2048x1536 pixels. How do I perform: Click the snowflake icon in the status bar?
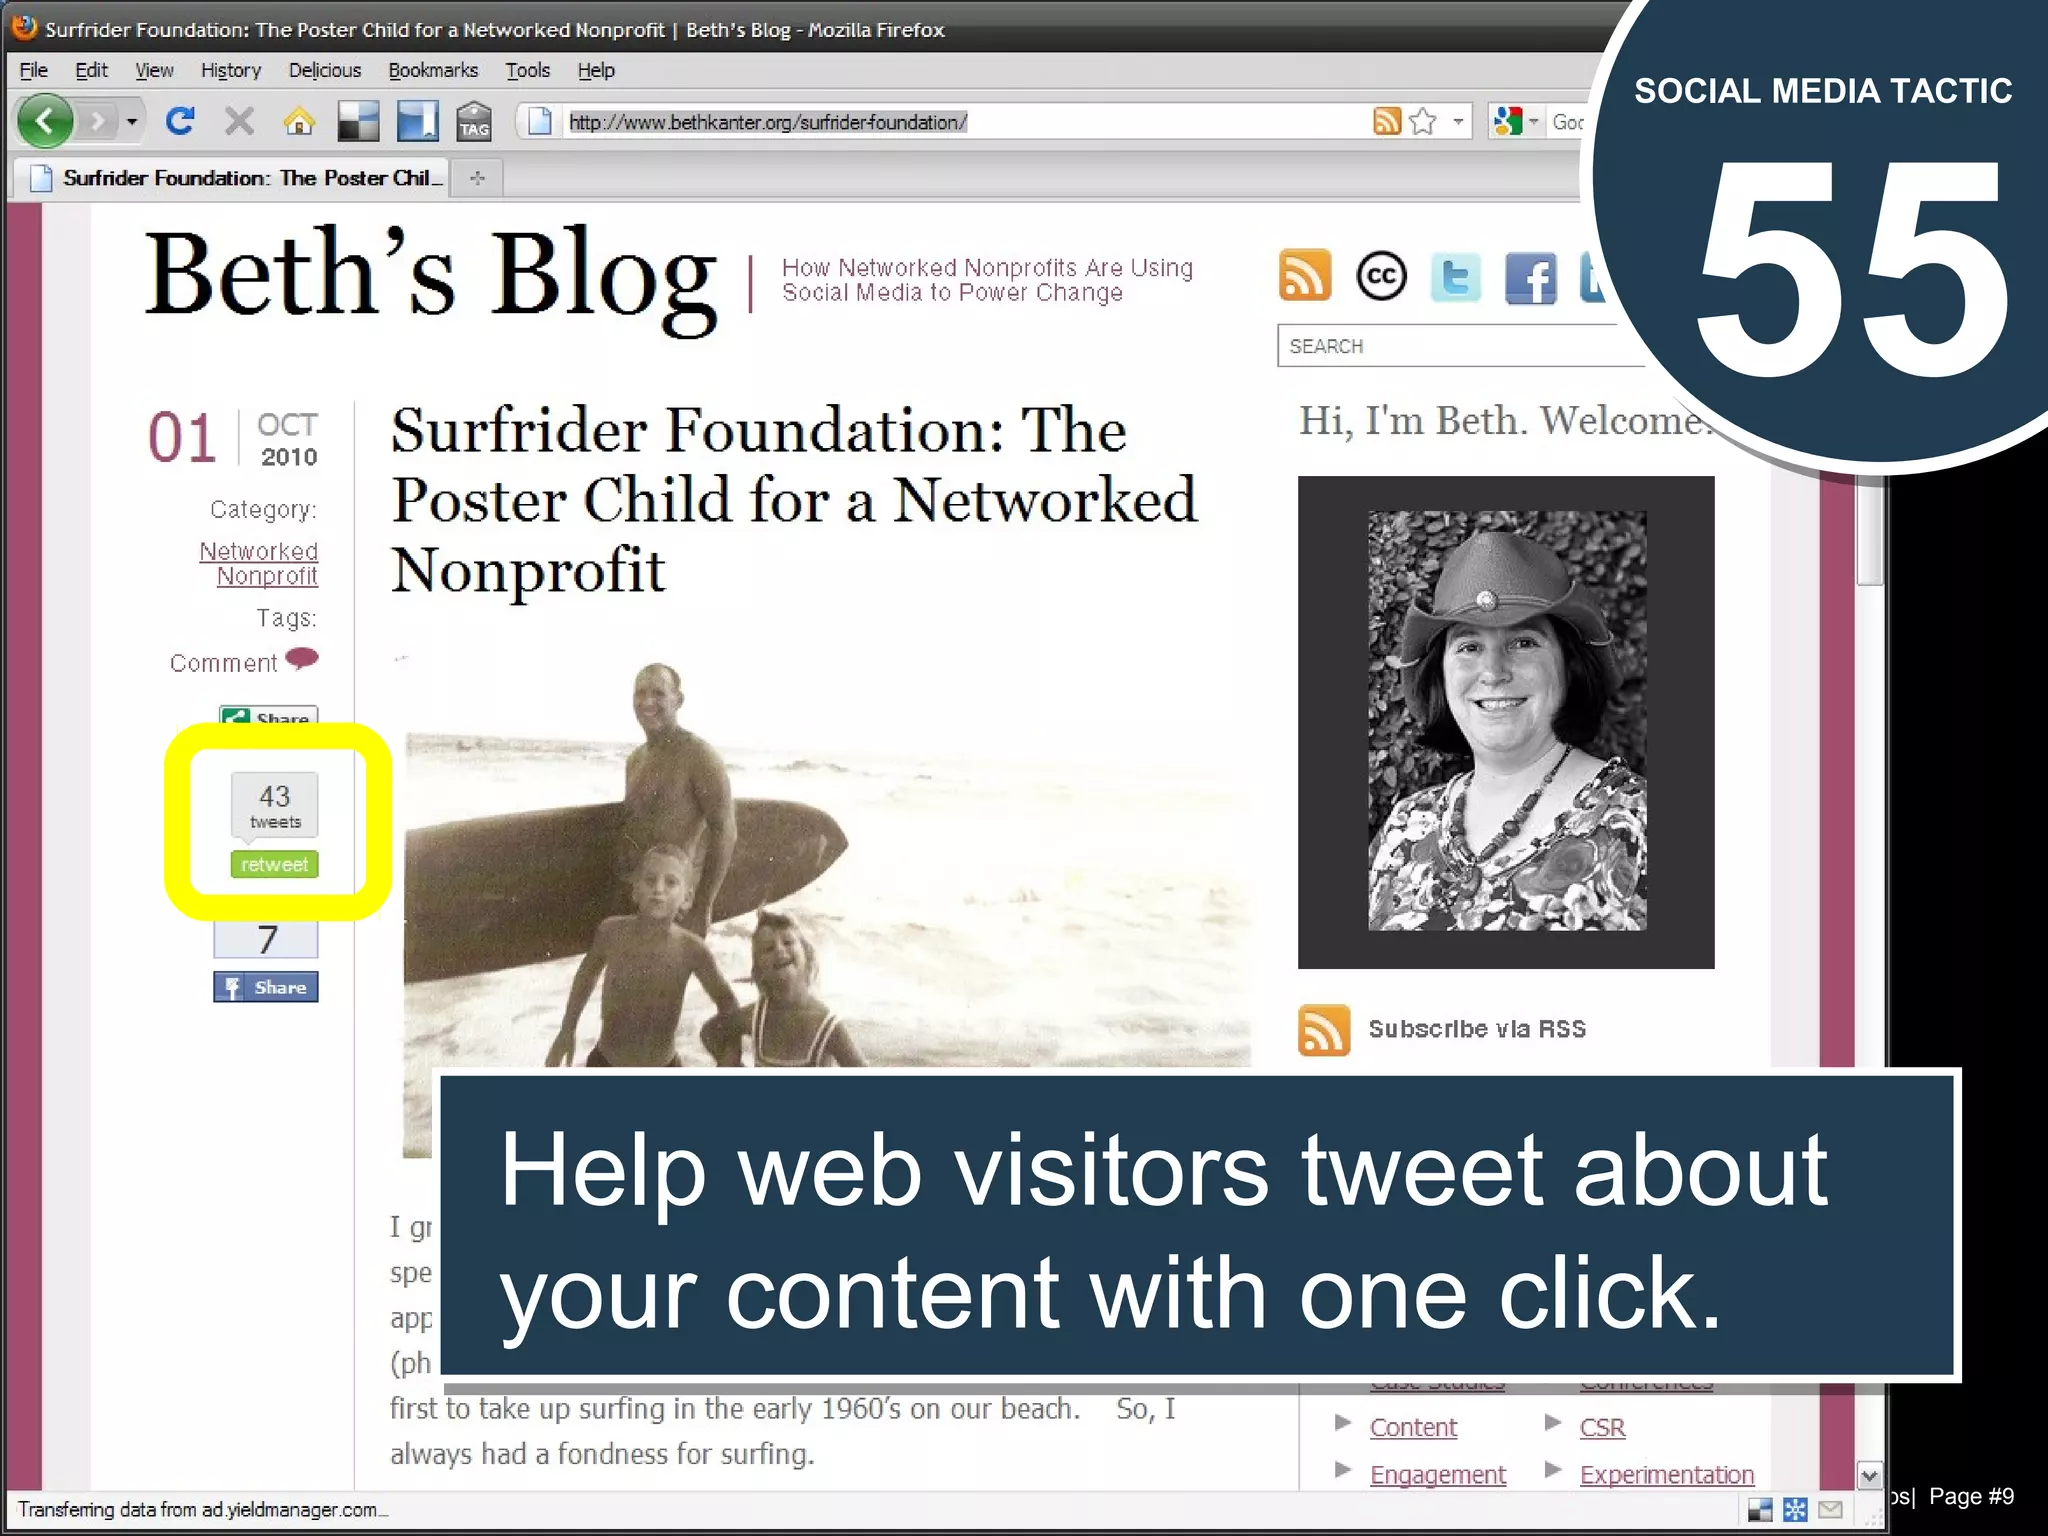tap(1795, 1510)
